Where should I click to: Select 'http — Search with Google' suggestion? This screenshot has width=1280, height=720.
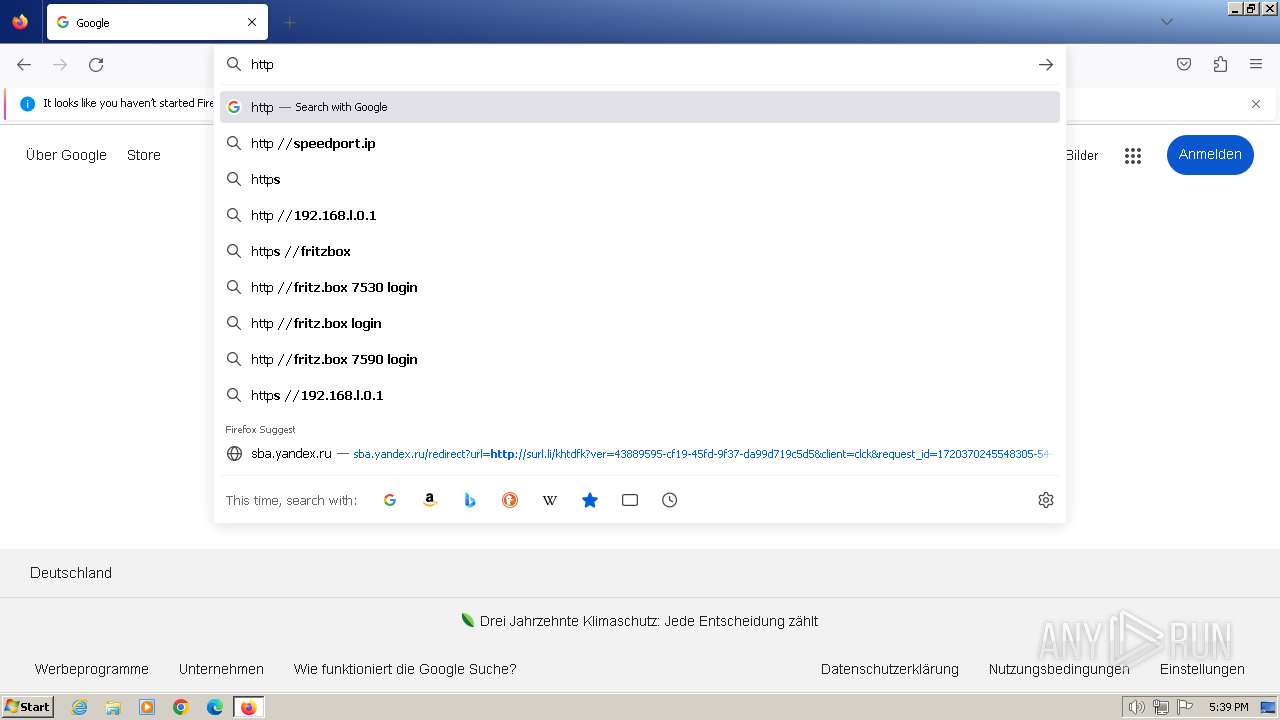click(x=640, y=107)
